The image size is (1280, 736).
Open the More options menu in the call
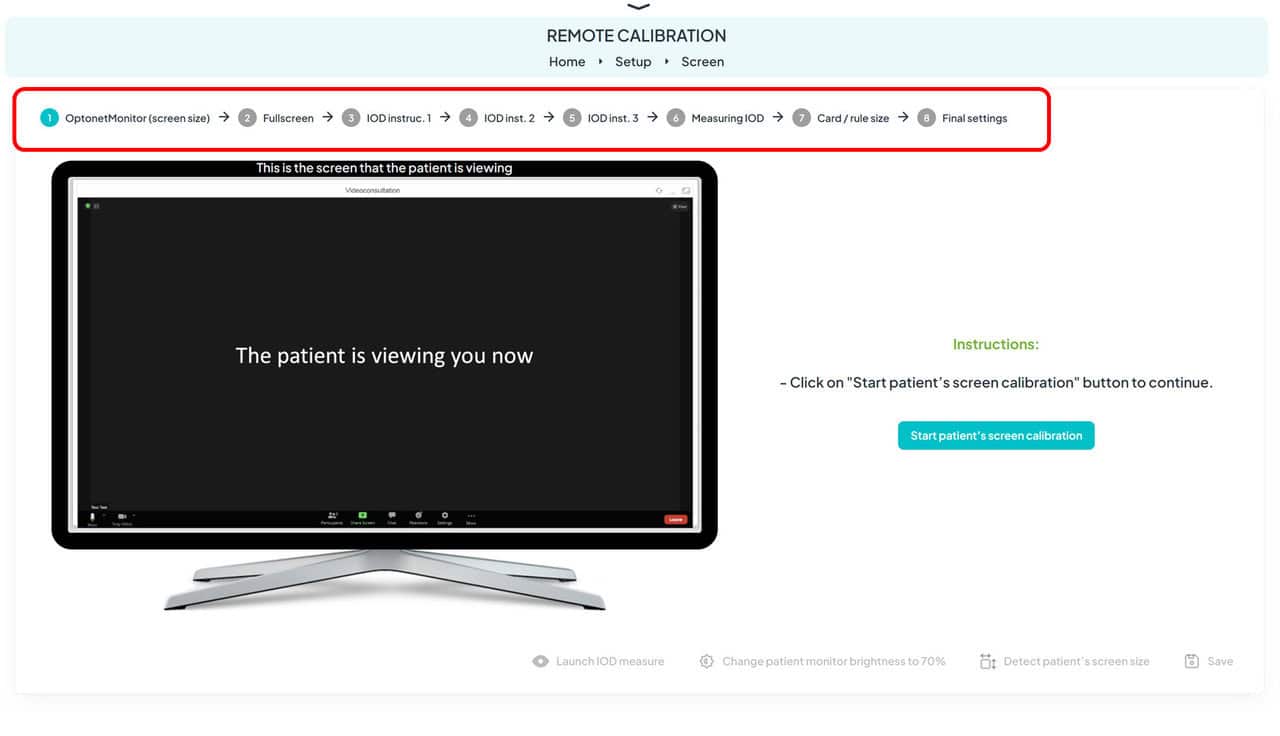(x=471, y=517)
